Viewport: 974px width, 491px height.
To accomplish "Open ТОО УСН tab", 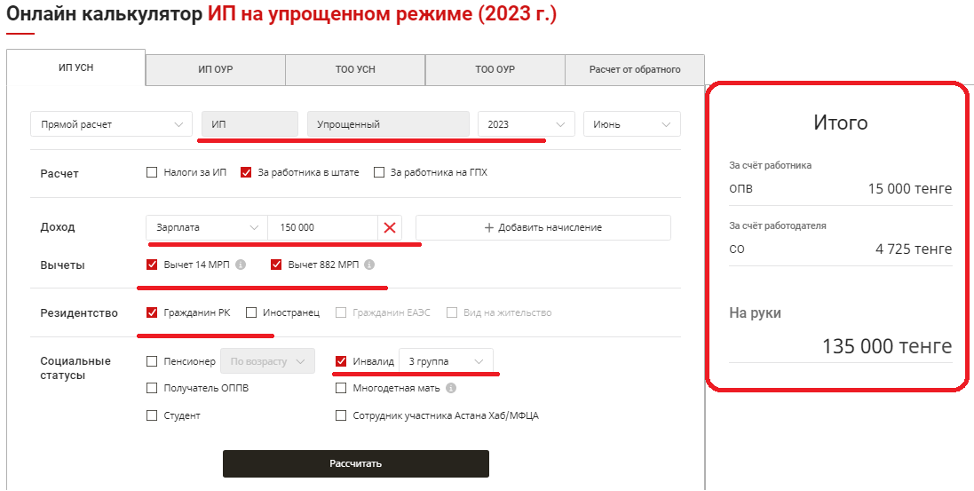I will click(x=355, y=70).
